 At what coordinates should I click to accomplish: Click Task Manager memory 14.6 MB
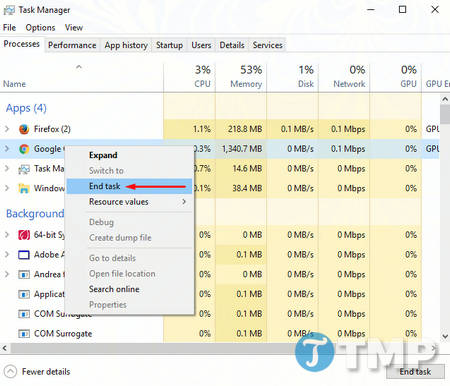247,169
